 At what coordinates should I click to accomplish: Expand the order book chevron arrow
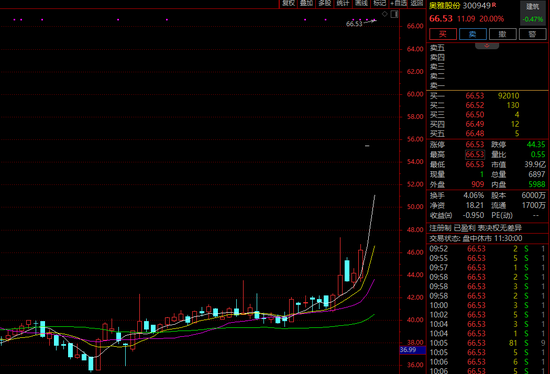pyautogui.click(x=487, y=46)
